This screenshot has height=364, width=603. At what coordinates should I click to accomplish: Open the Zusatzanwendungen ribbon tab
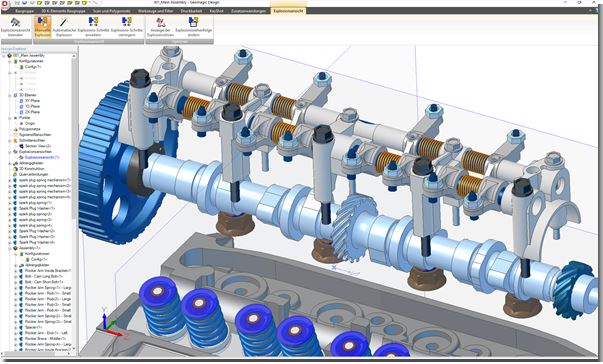coord(248,11)
